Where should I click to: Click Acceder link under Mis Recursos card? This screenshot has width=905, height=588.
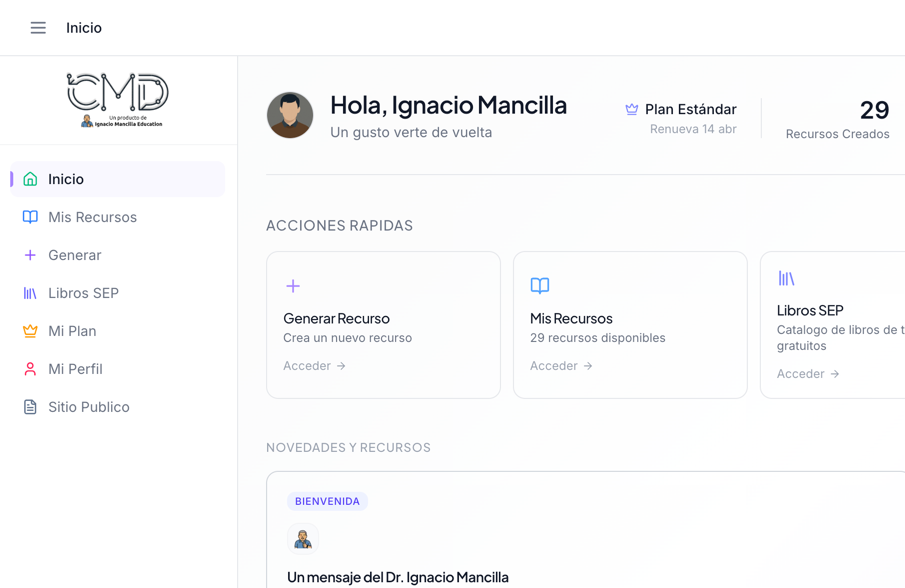(561, 366)
